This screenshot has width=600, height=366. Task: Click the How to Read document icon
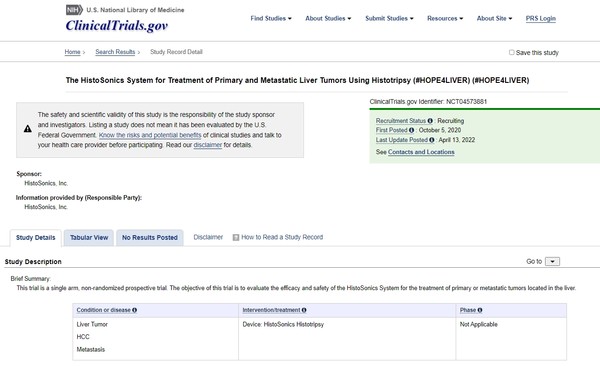pos(236,237)
